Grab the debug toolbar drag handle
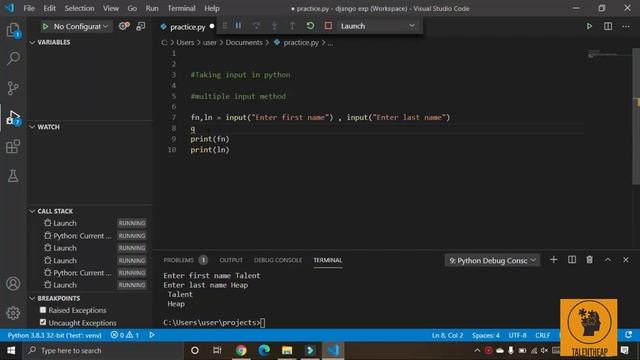This screenshot has width=640, height=360. (224, 26)
